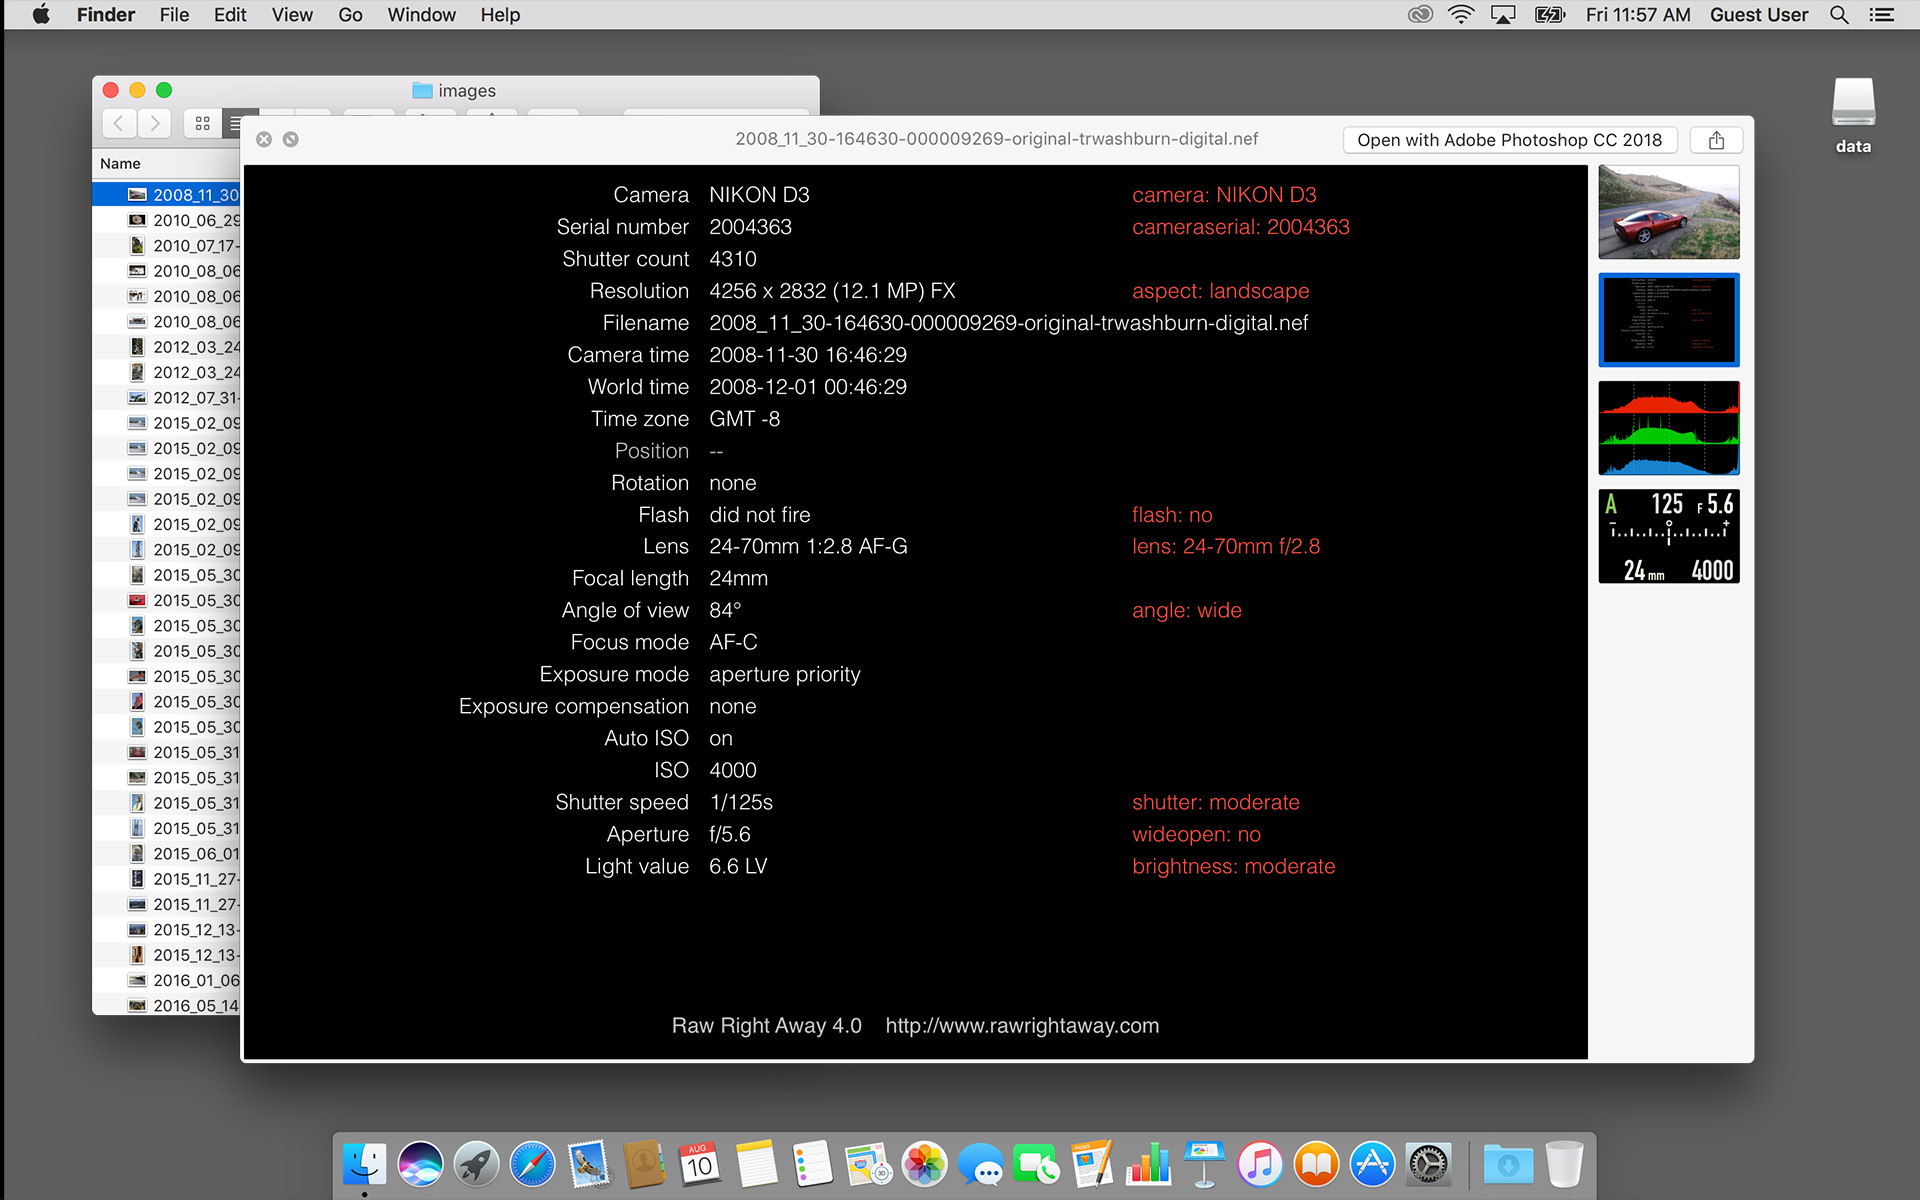The width and height of the screenshot is (1920, 1200).
Task: Open the Guest User menu
Action: [x=1759, y=15]
